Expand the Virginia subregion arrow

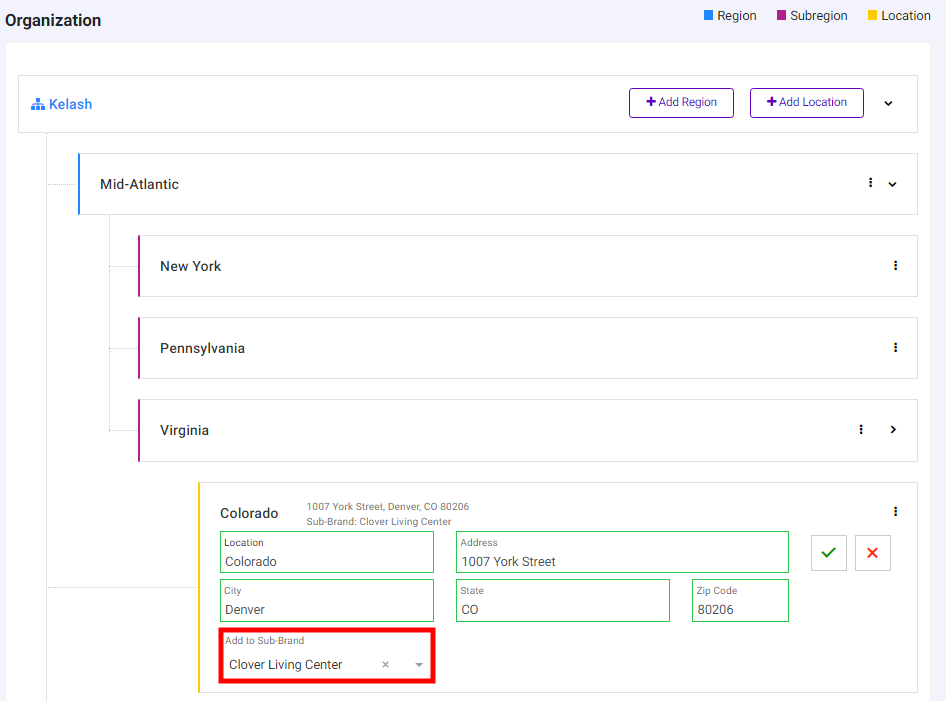tap(894, 430)
